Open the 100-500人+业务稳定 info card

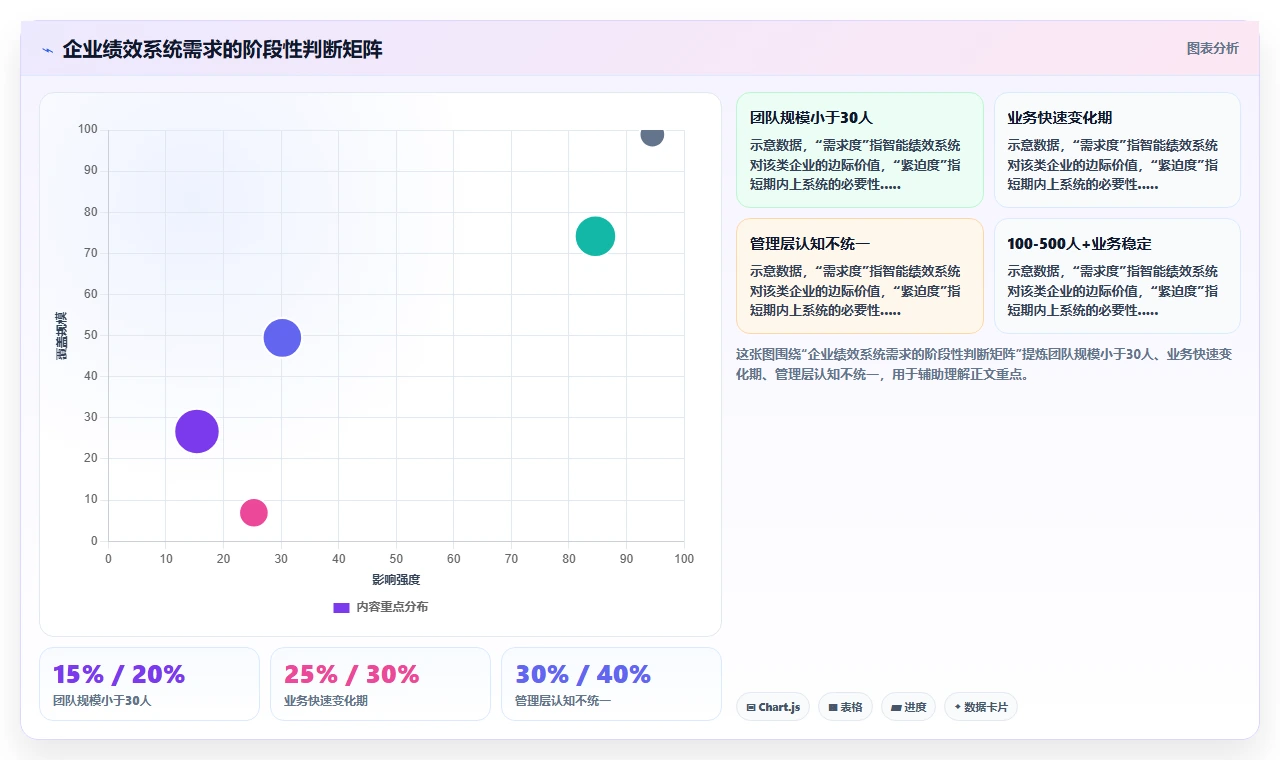point(1117,276)
